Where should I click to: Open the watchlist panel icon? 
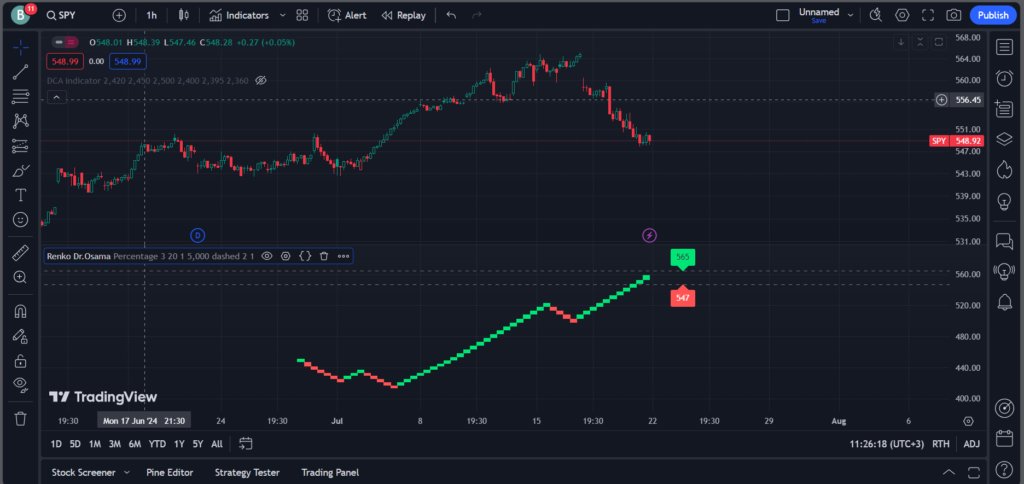point(1004,47)
